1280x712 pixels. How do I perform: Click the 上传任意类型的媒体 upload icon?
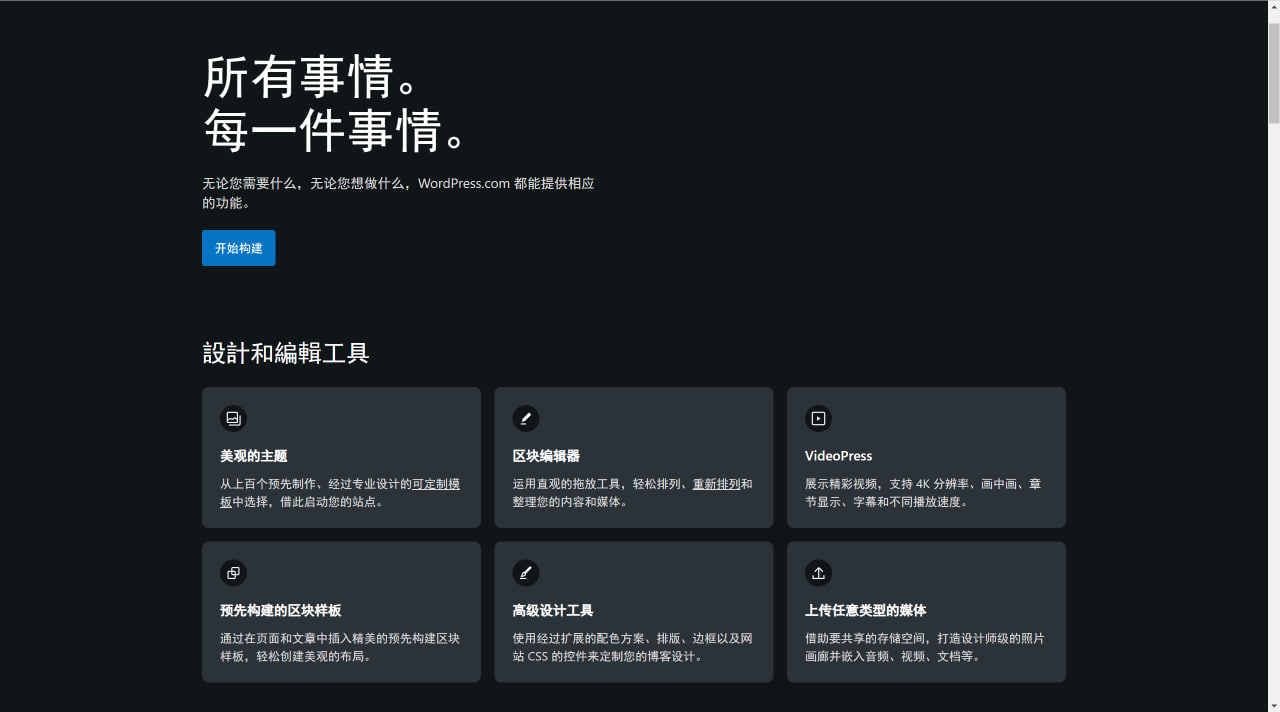(818, 573)
